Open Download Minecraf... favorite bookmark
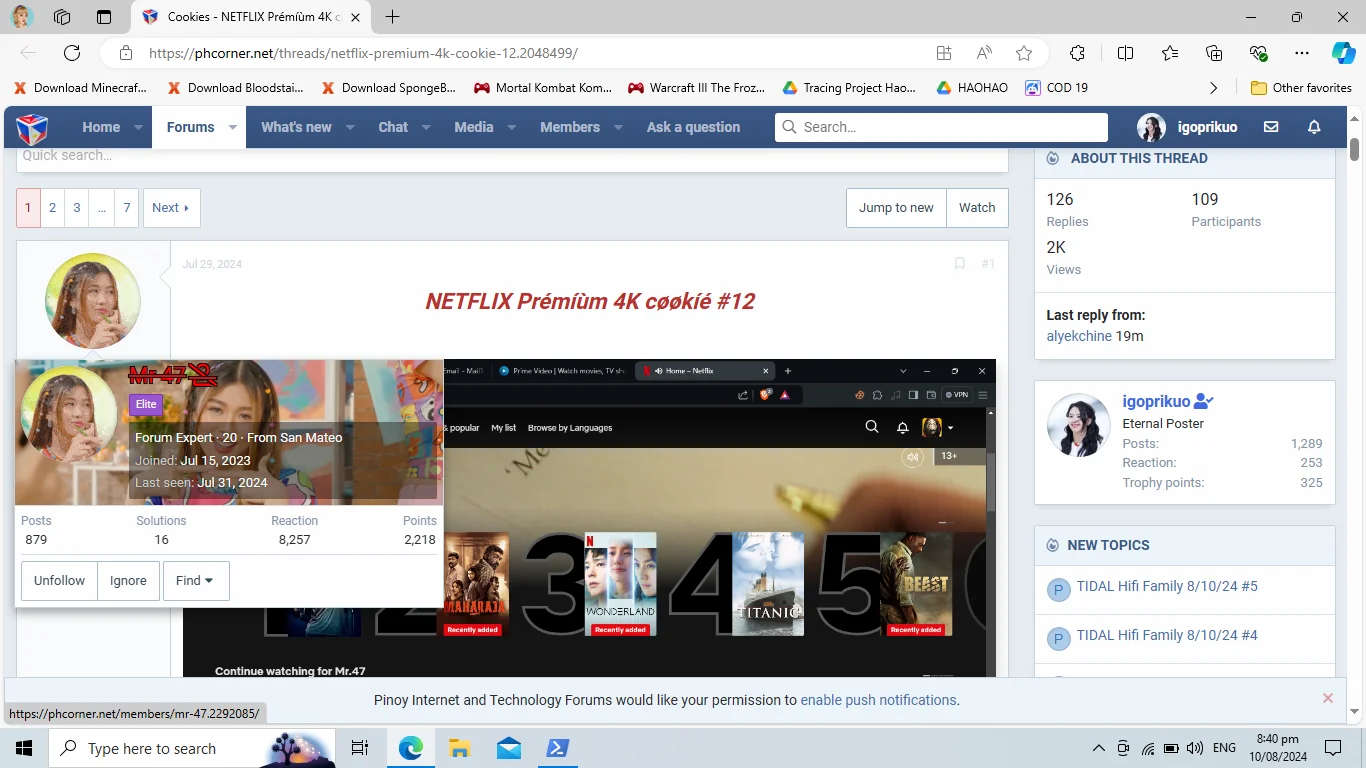 click(81, 88)
